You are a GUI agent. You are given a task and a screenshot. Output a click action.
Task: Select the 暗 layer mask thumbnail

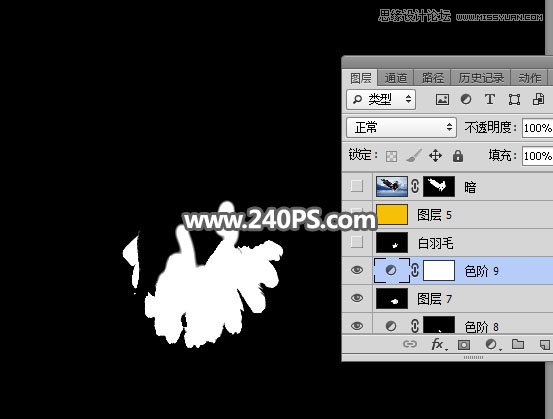click(439, 186)
